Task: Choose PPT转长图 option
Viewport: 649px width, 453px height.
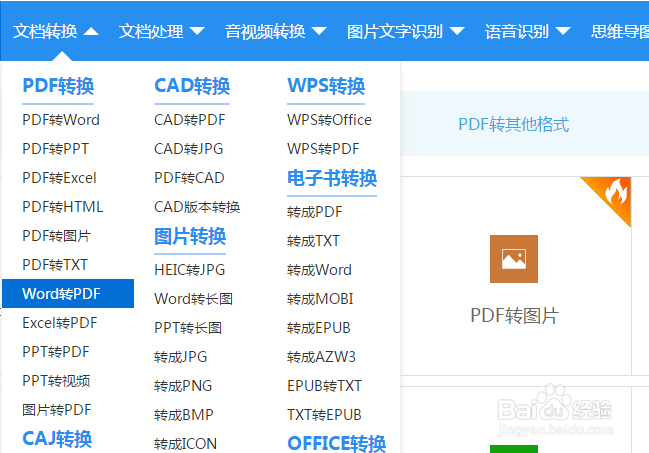Action: pos(188,328)
